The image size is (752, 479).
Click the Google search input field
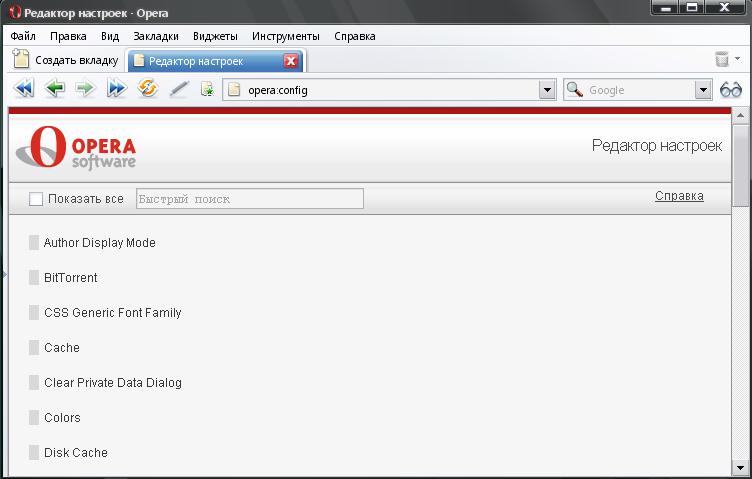(640, 90)
